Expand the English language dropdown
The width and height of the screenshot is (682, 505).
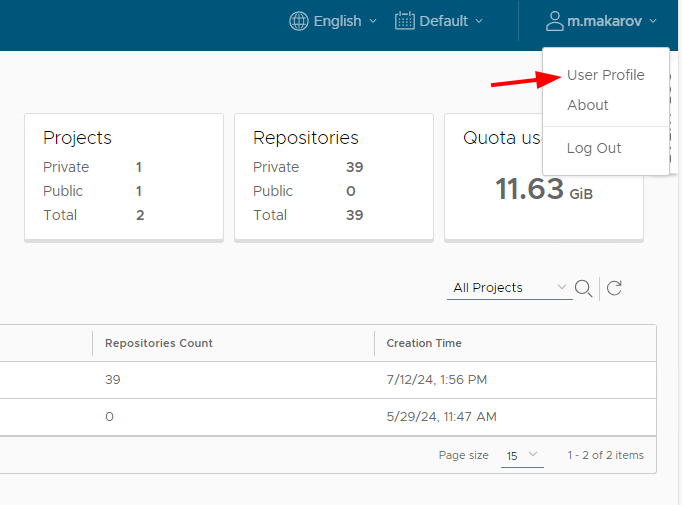[x=333, y=21]
